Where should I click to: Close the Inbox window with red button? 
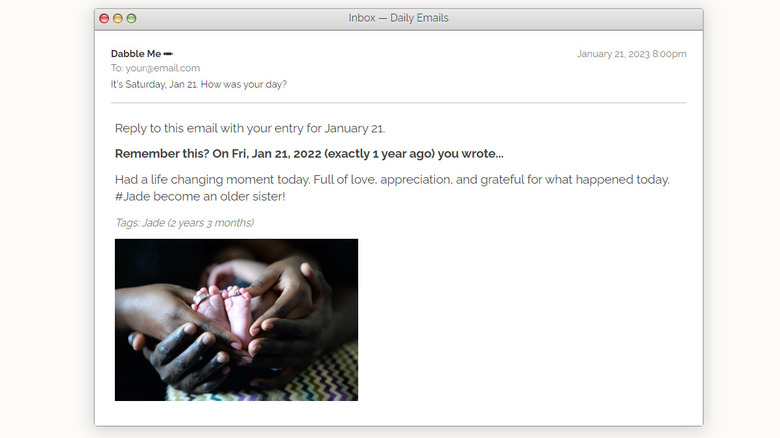point(104,18)
